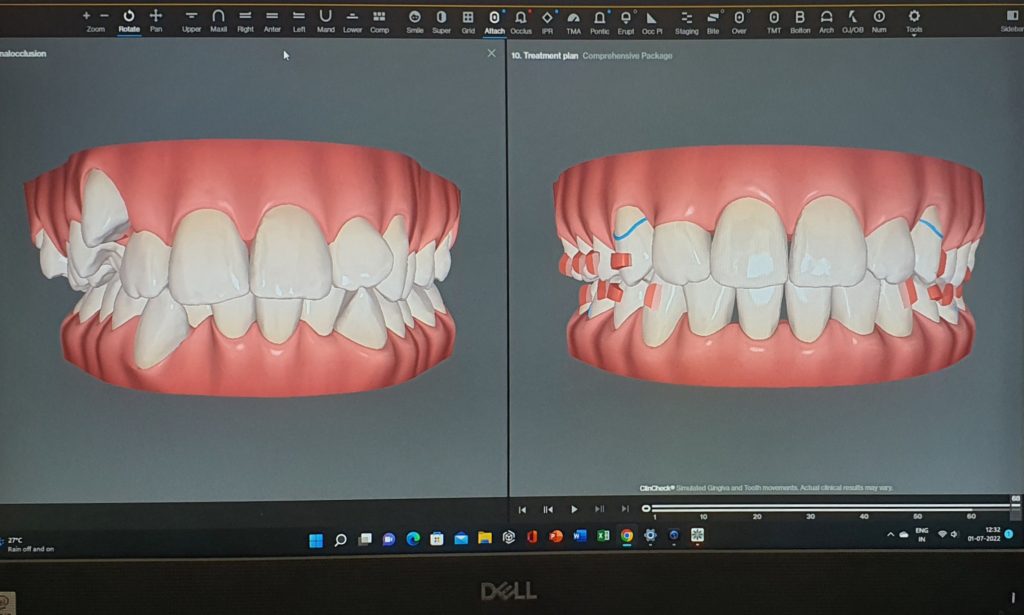Image resolution: width=1024 pixels, height=615 pixels.
Task: Select the Pontic tool
Action: [x=600, y=22]
